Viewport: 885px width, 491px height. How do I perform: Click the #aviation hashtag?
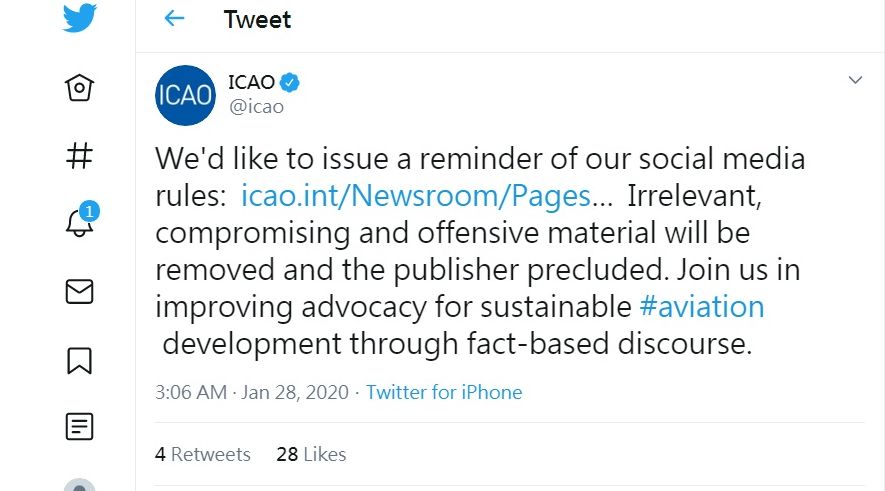pyautogui.click(x=701, y=306)
